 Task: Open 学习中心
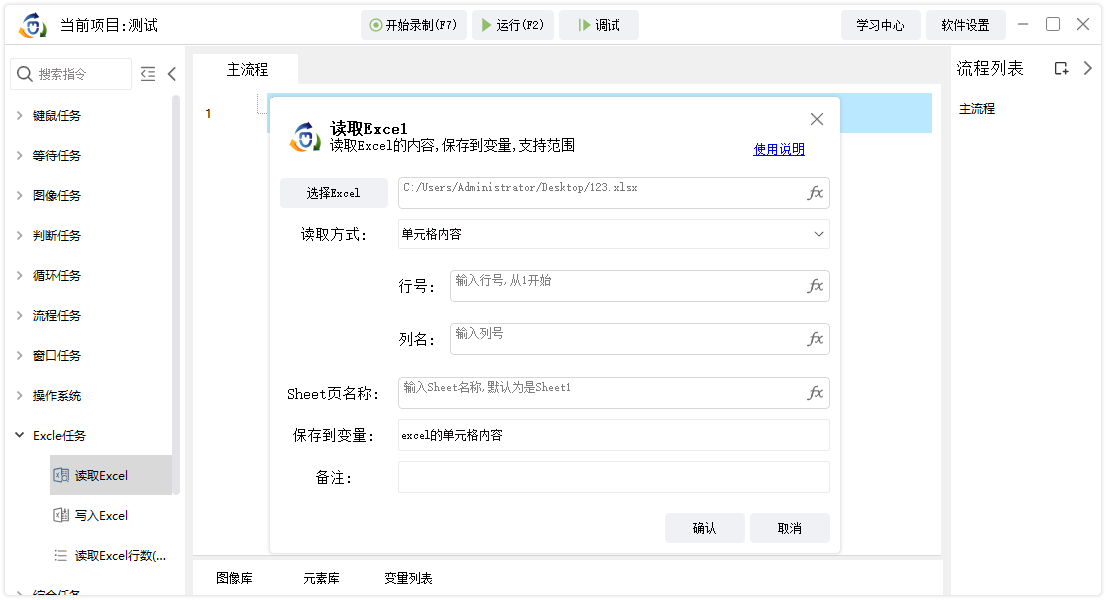click(x=880, y=25)
